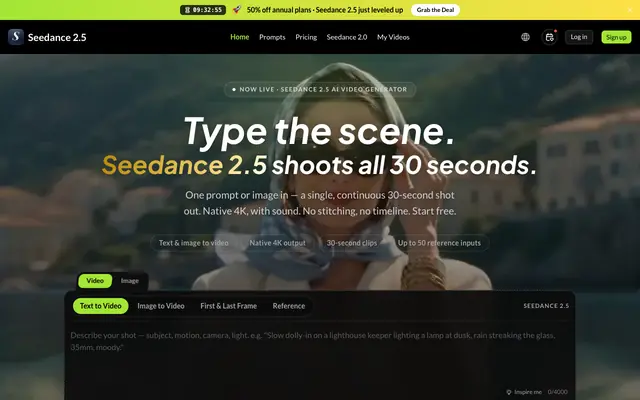Click the 30-second clips chip
640x400 pixels.
(x=352, y=243)
